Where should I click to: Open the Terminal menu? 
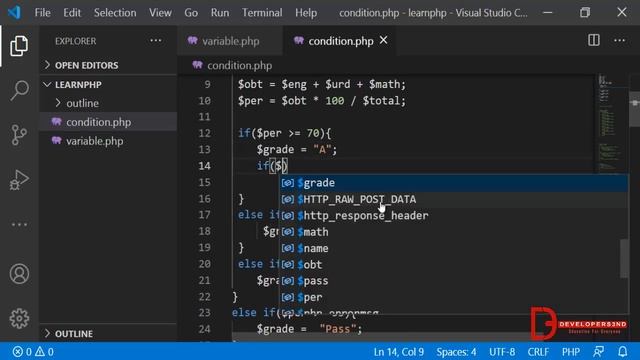[262, 13]
